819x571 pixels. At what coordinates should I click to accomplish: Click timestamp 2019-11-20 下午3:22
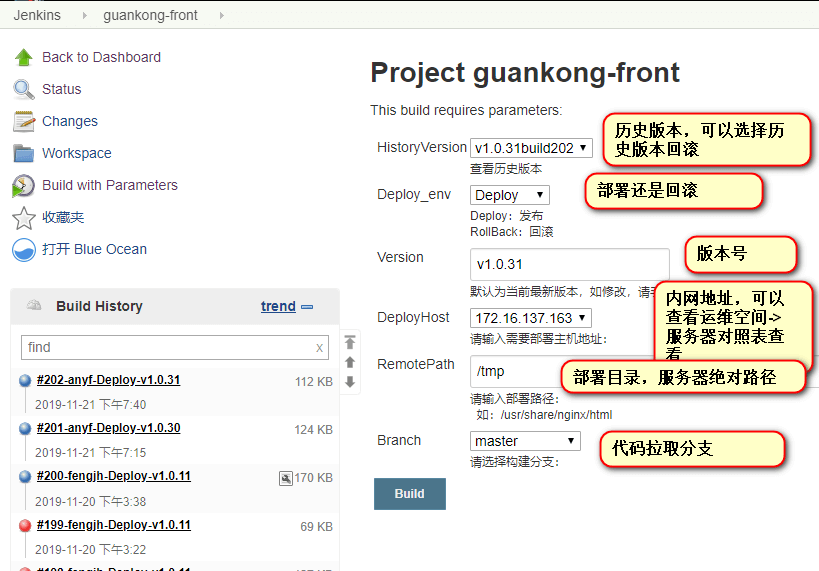click(x=91, y=550)
